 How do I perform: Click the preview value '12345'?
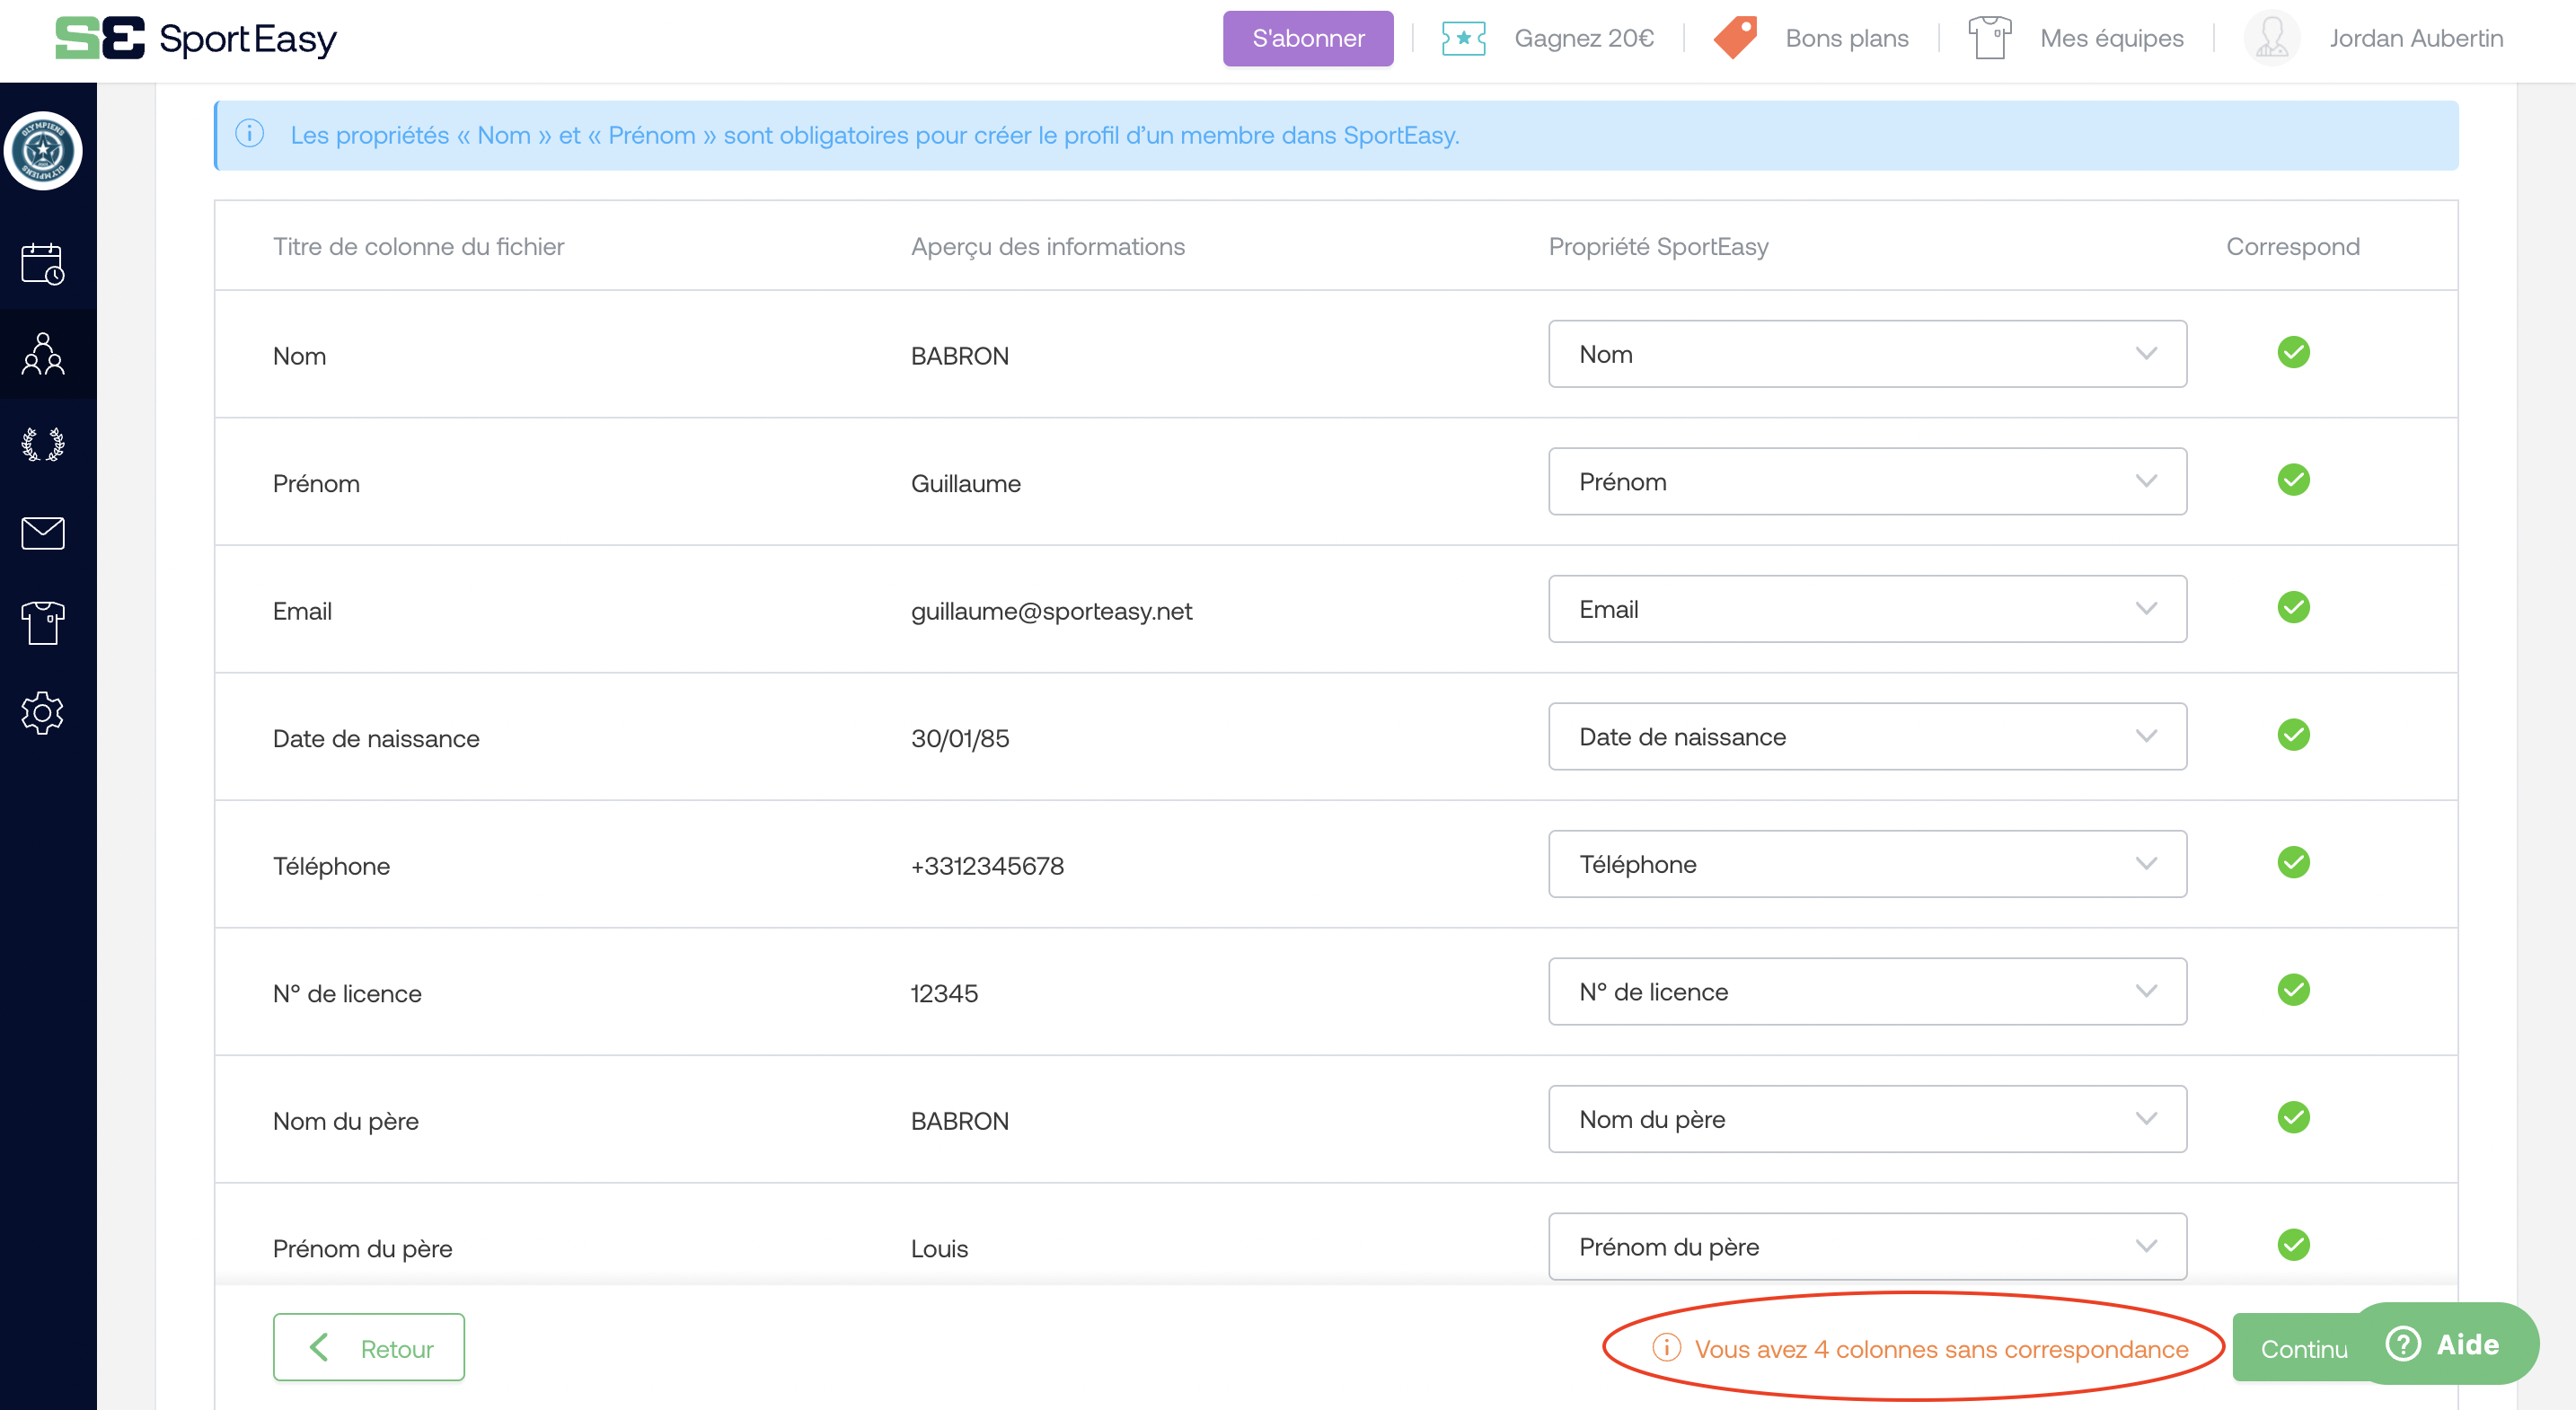(944, 993)
